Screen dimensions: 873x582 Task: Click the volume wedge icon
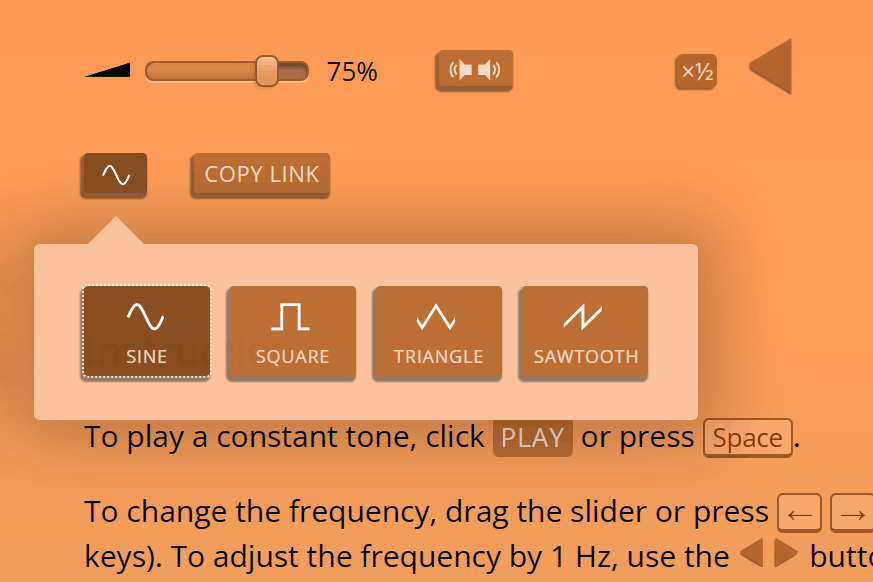[x=108, y=71]
